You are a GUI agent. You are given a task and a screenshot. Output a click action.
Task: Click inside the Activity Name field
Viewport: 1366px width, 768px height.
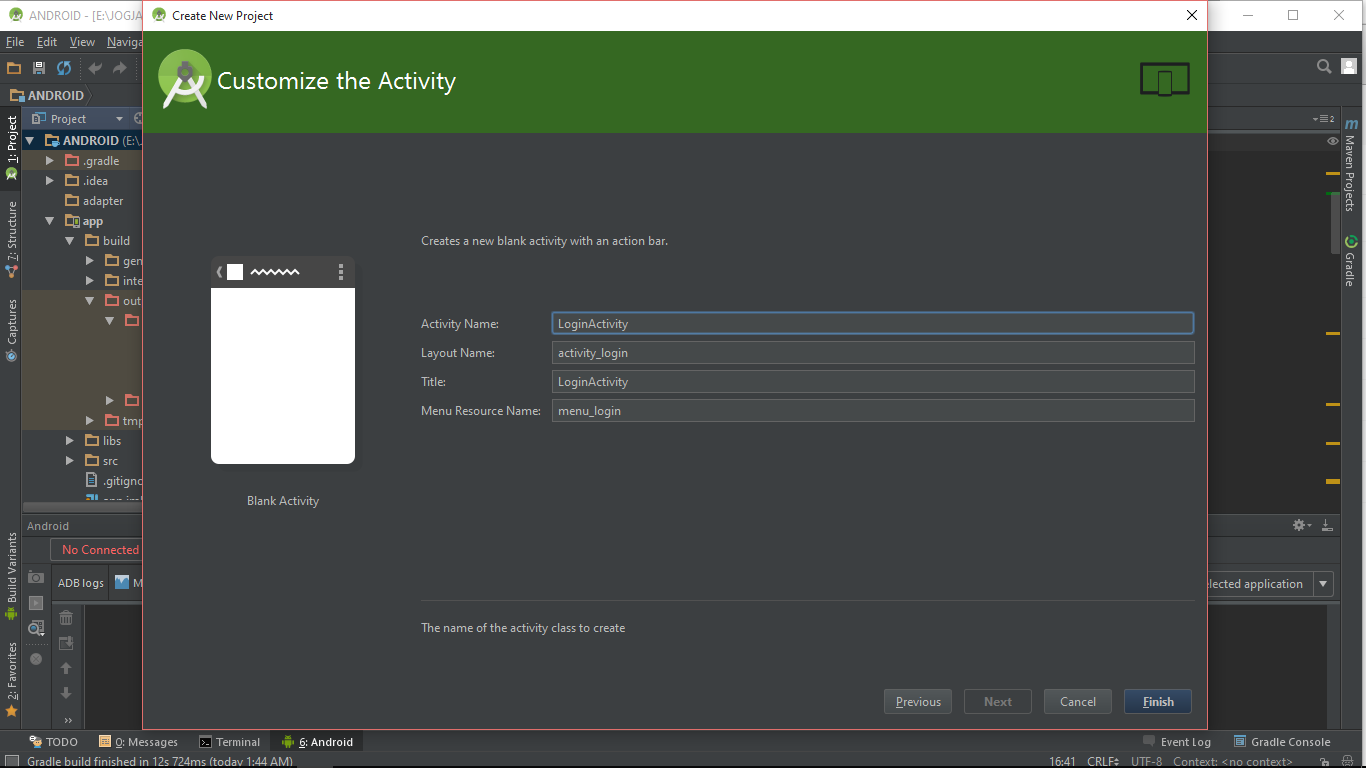[870, 323]
